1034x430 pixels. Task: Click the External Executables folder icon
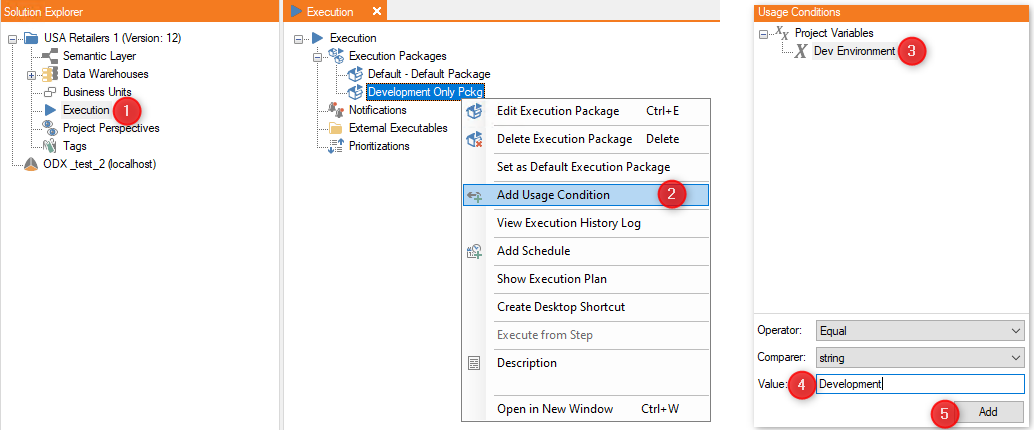point(336,128)
